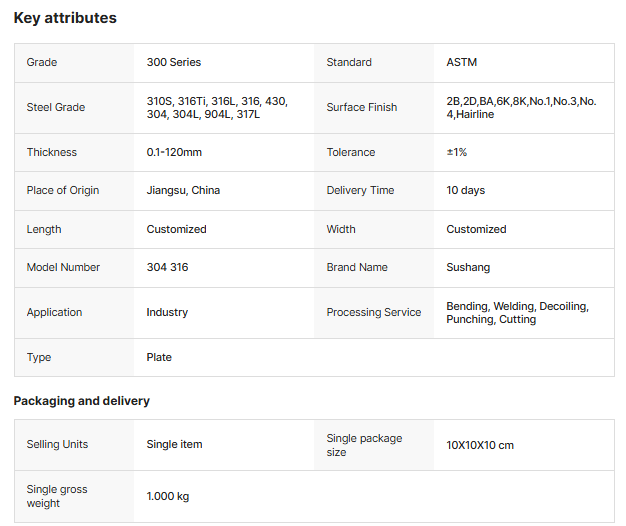Click the Sushang brand name

[x=468, y=267]
